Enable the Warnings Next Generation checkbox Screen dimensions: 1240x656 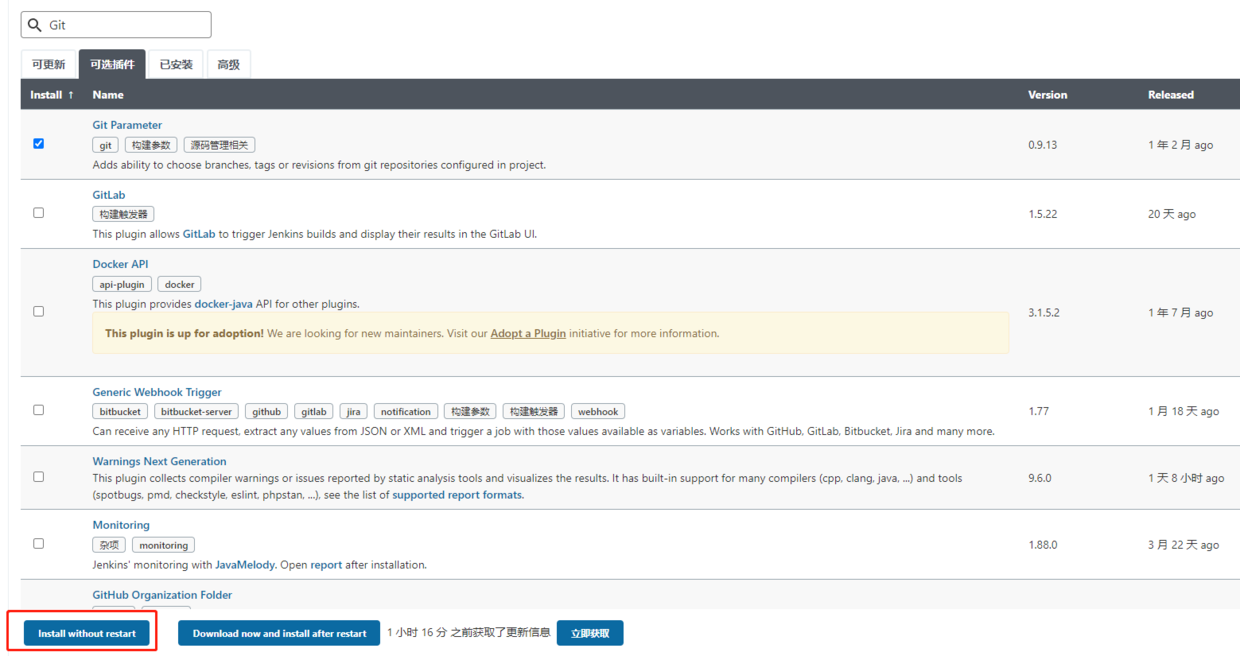click(x=38, y=477)
